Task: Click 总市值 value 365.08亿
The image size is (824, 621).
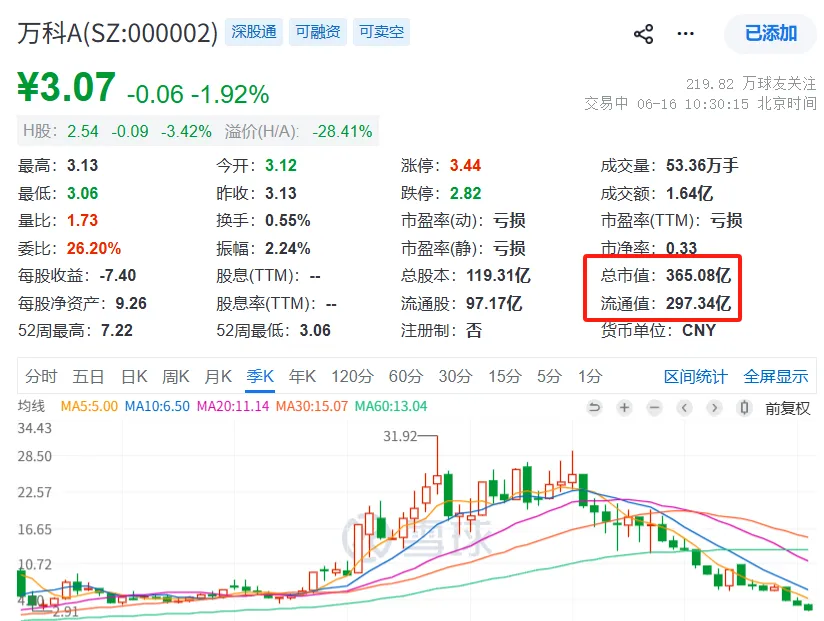Action: (698, 275)
